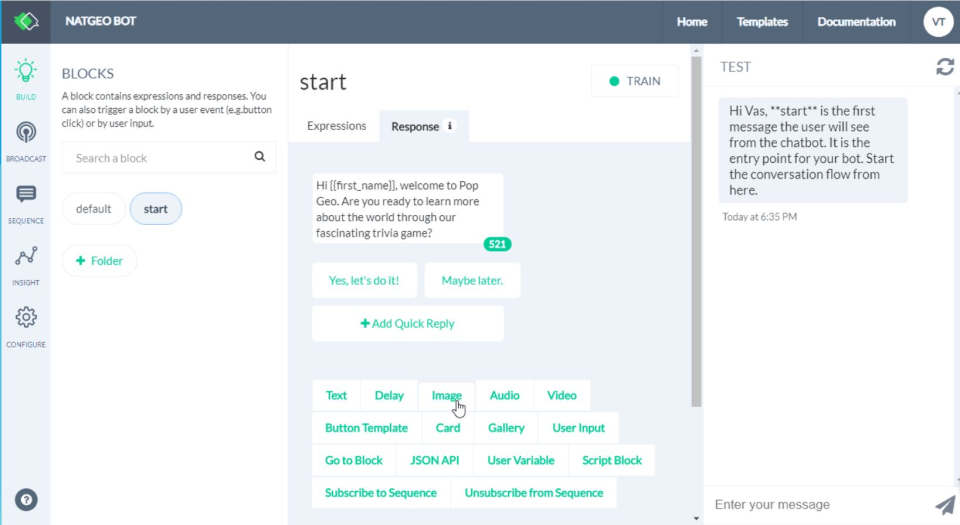
Task: Open the Build section in sidebar
Action: click(x=26, y=78)
